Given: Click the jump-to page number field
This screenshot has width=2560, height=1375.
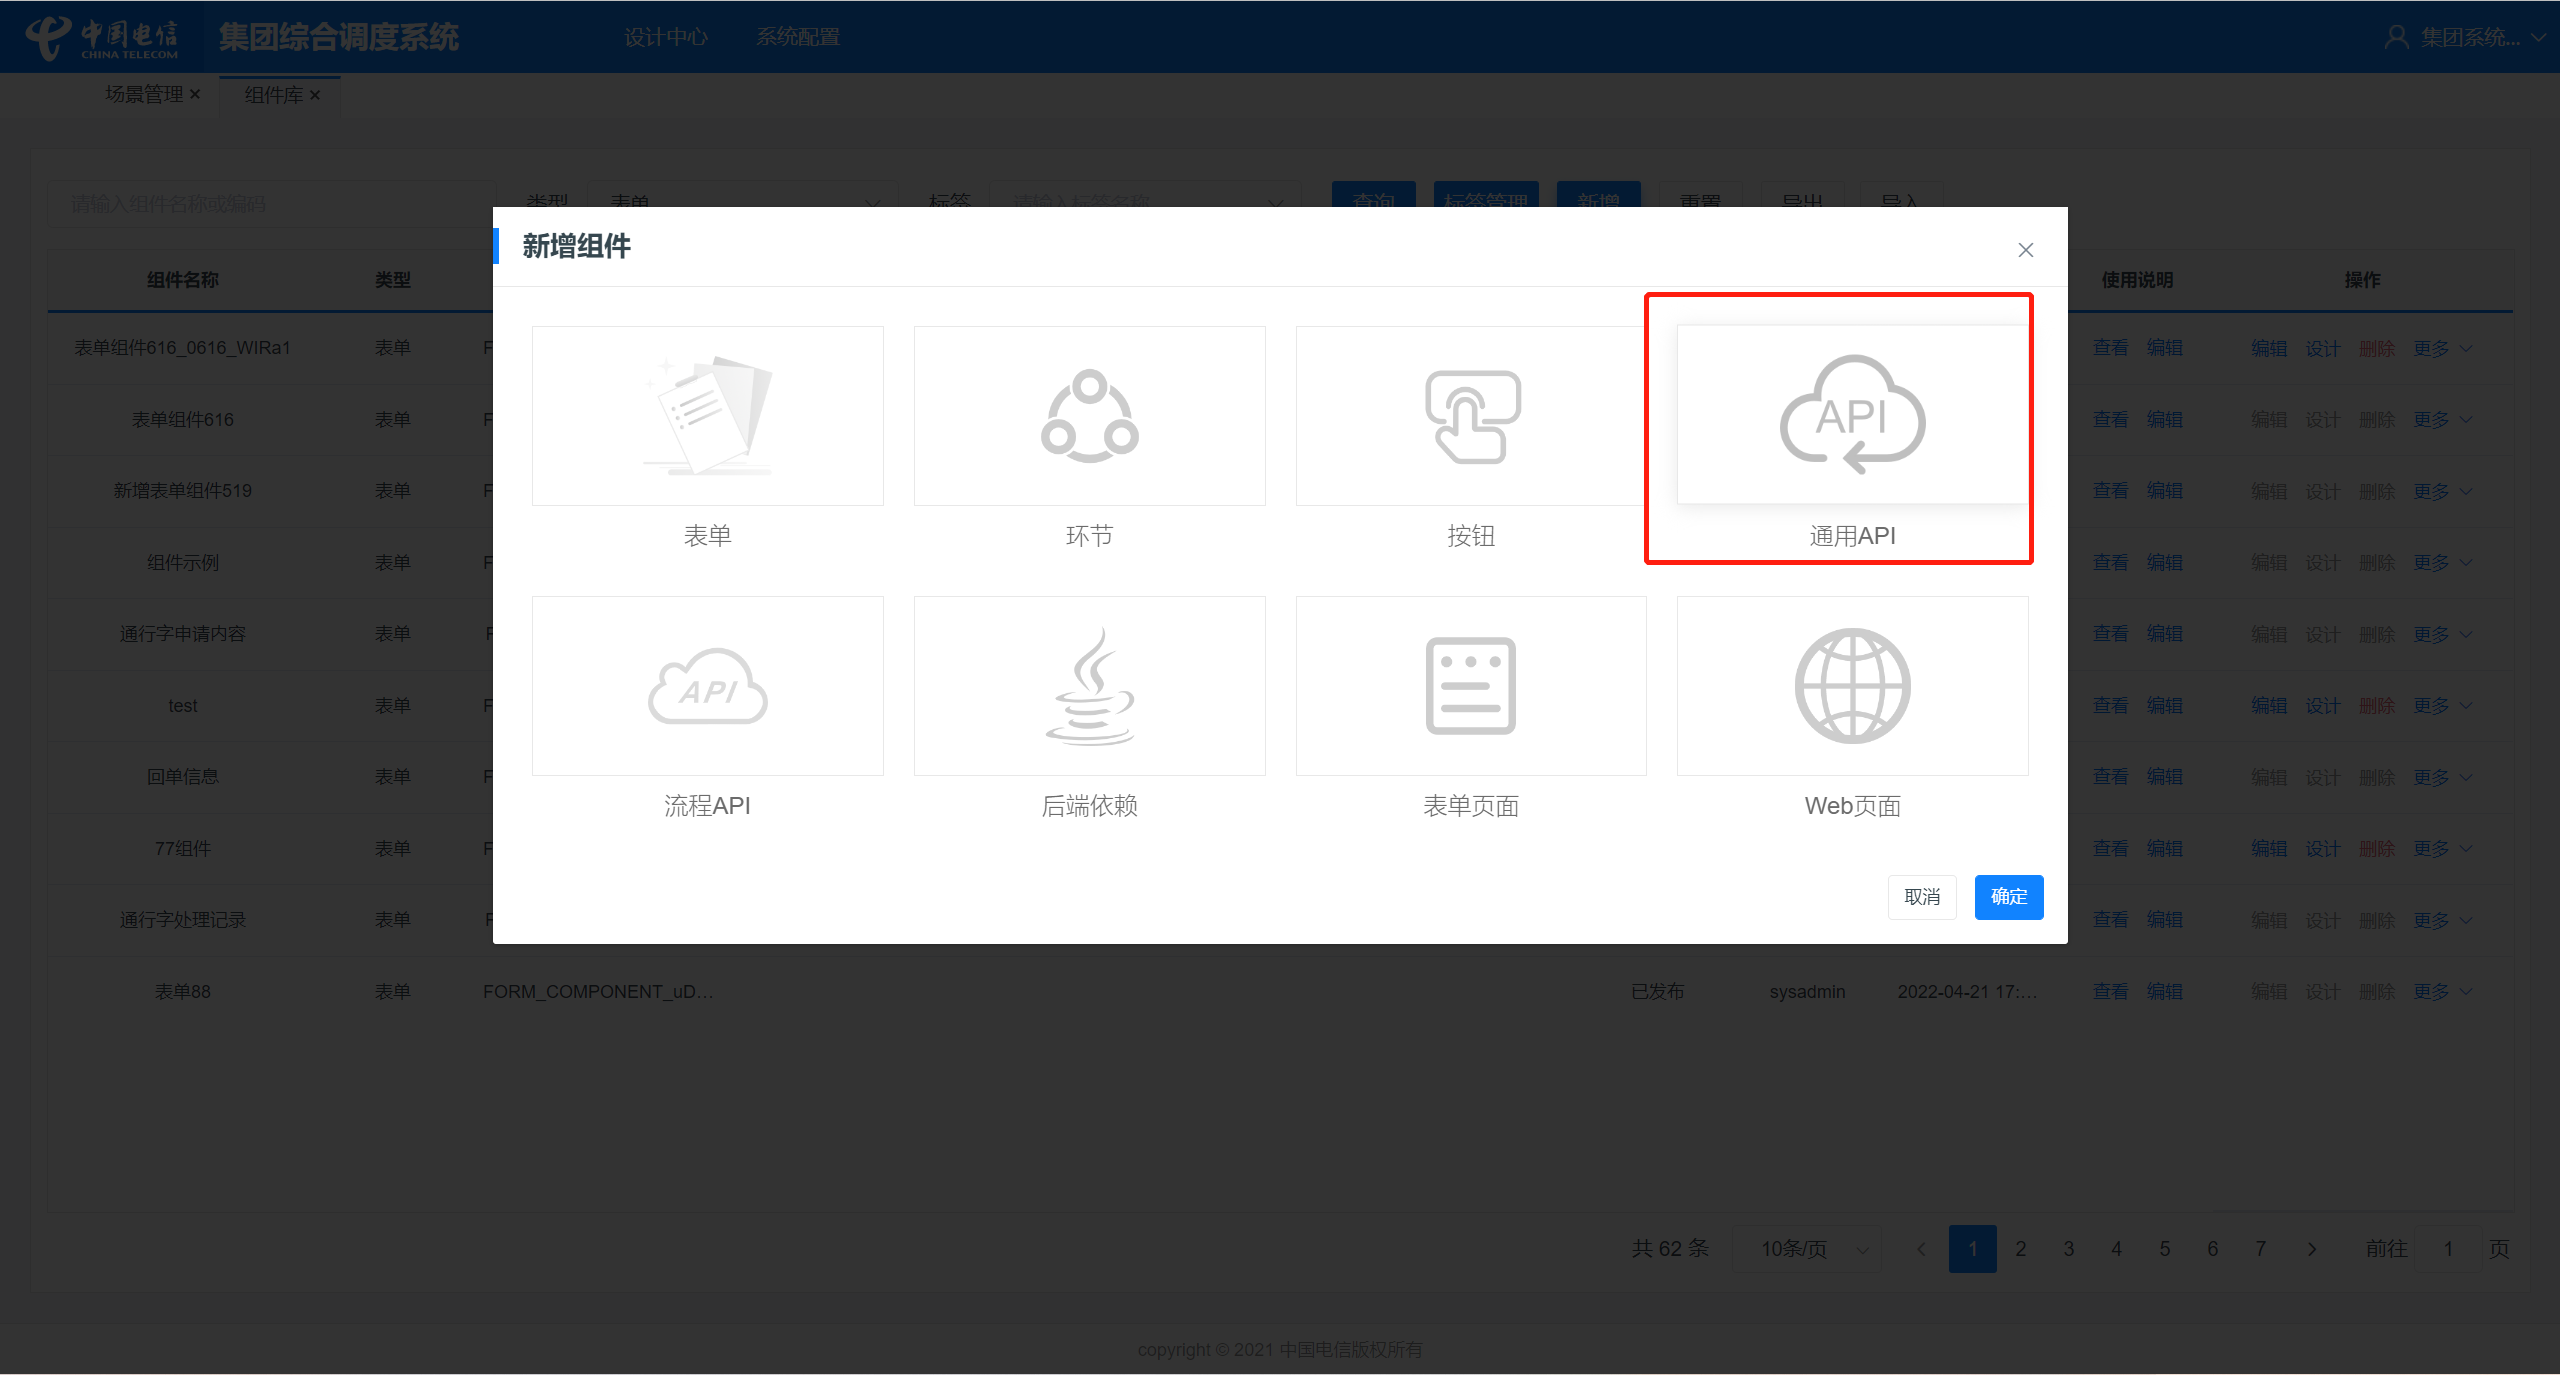Looking at the screenshot, I should (x=2447, y=1249).
